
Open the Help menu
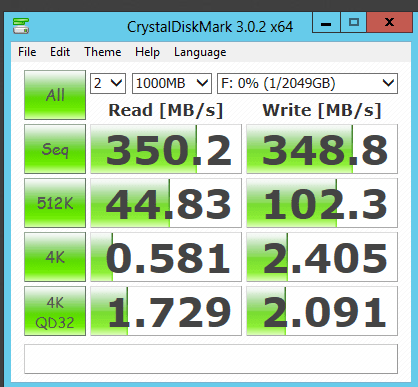click(x=147, y=52)
